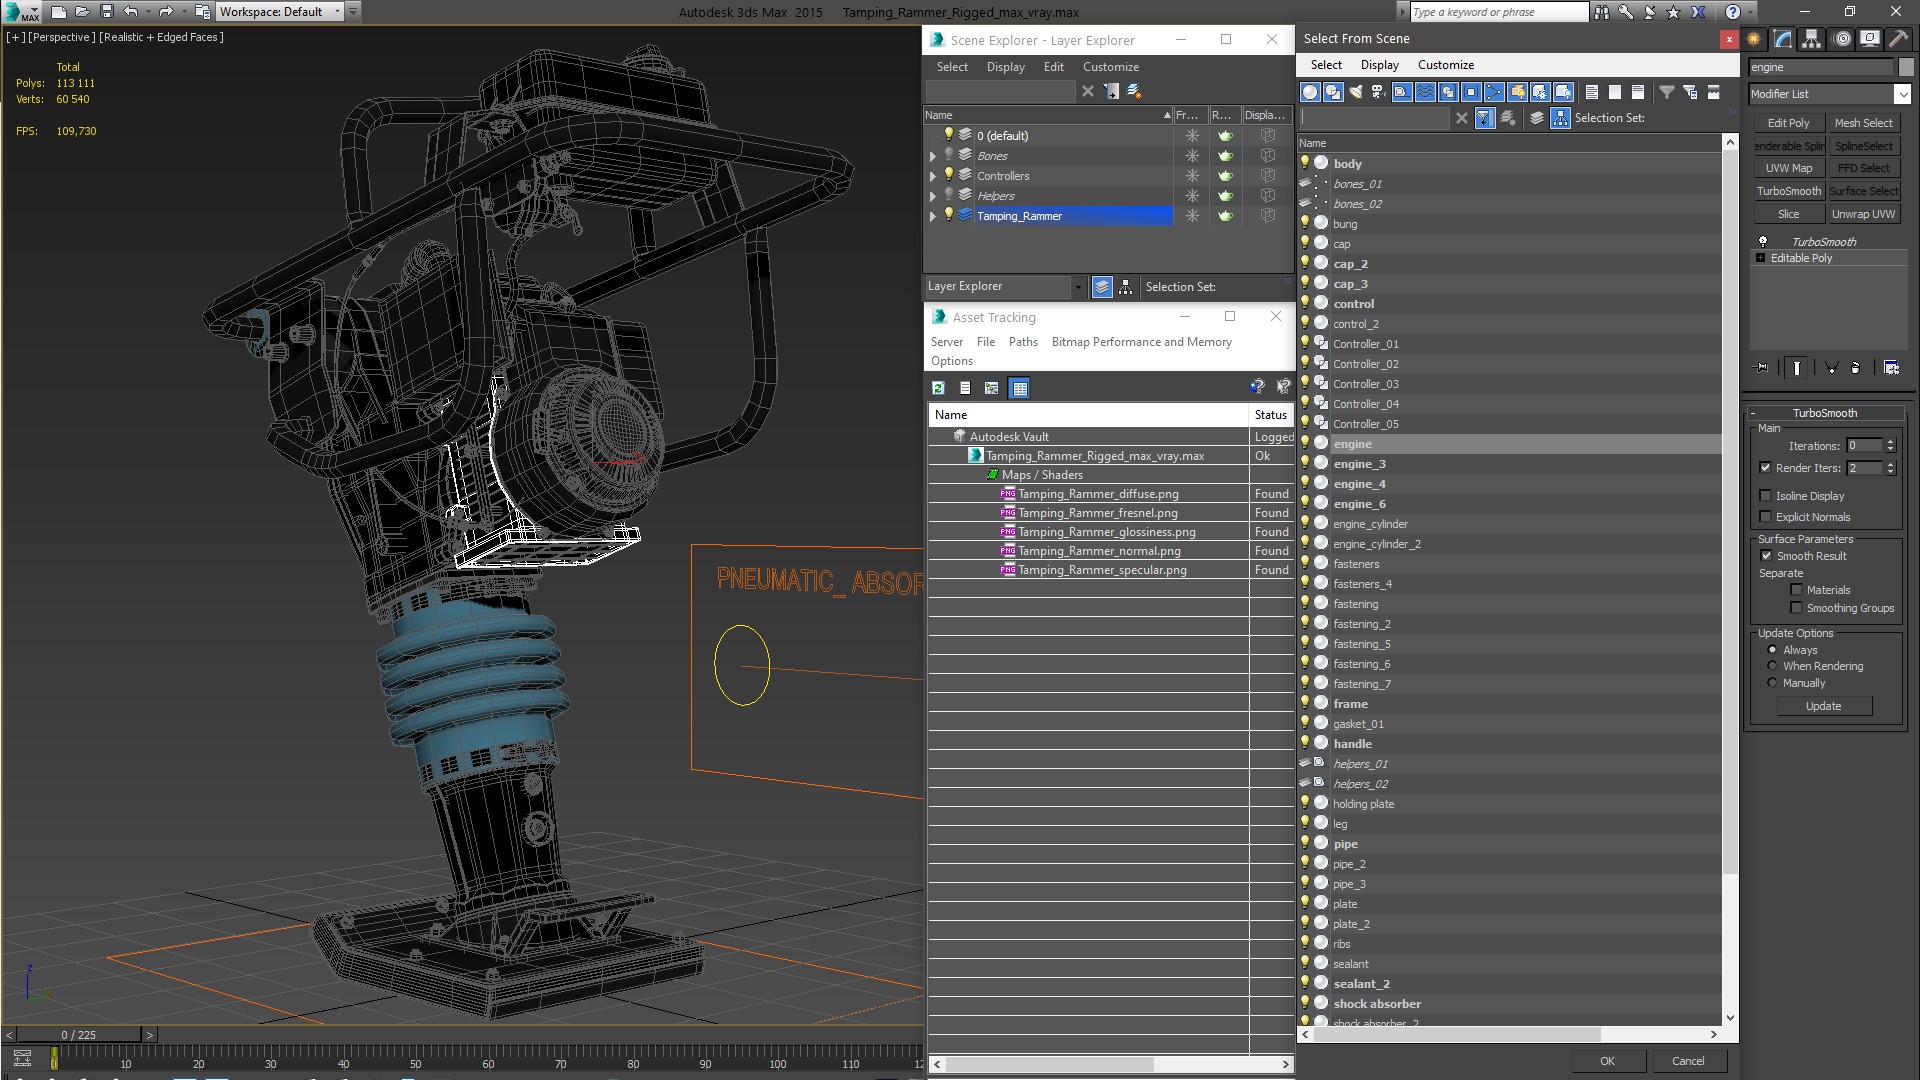This screenshot has height=1080, width=1920.
Task: Click the binoculars search icon in title bar
Action: point(1602,12)
